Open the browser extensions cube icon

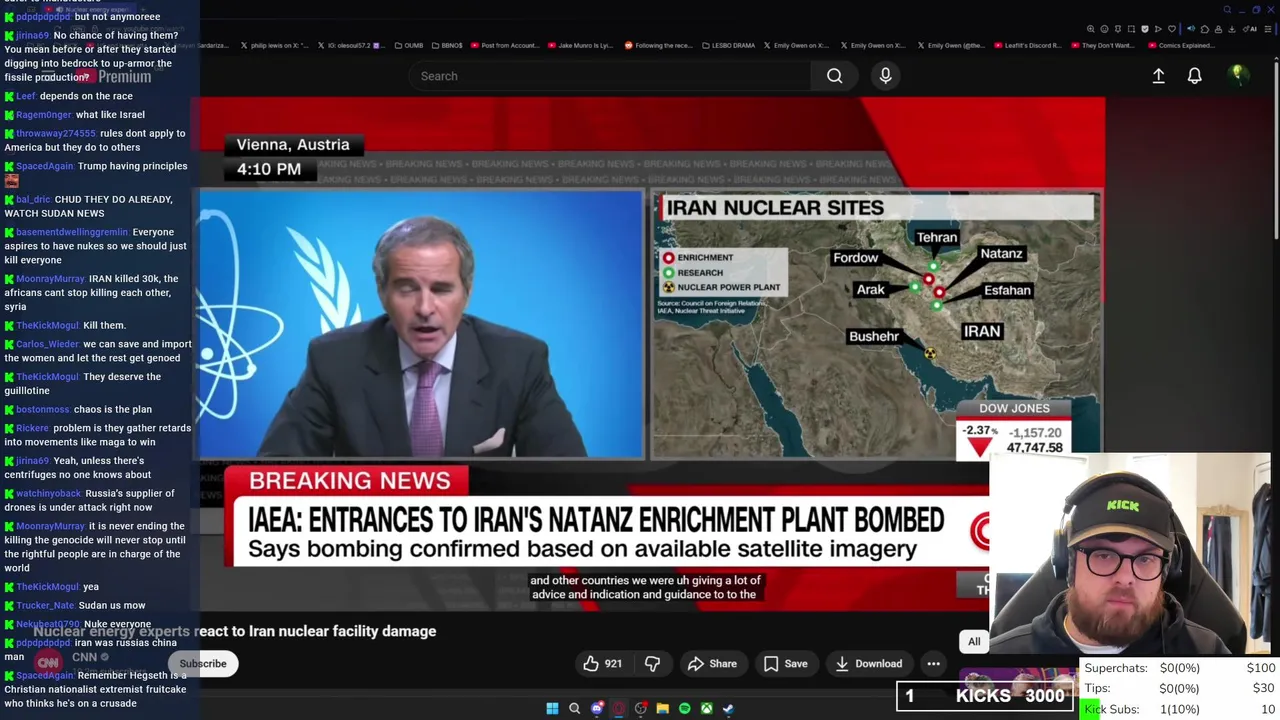1205,29
